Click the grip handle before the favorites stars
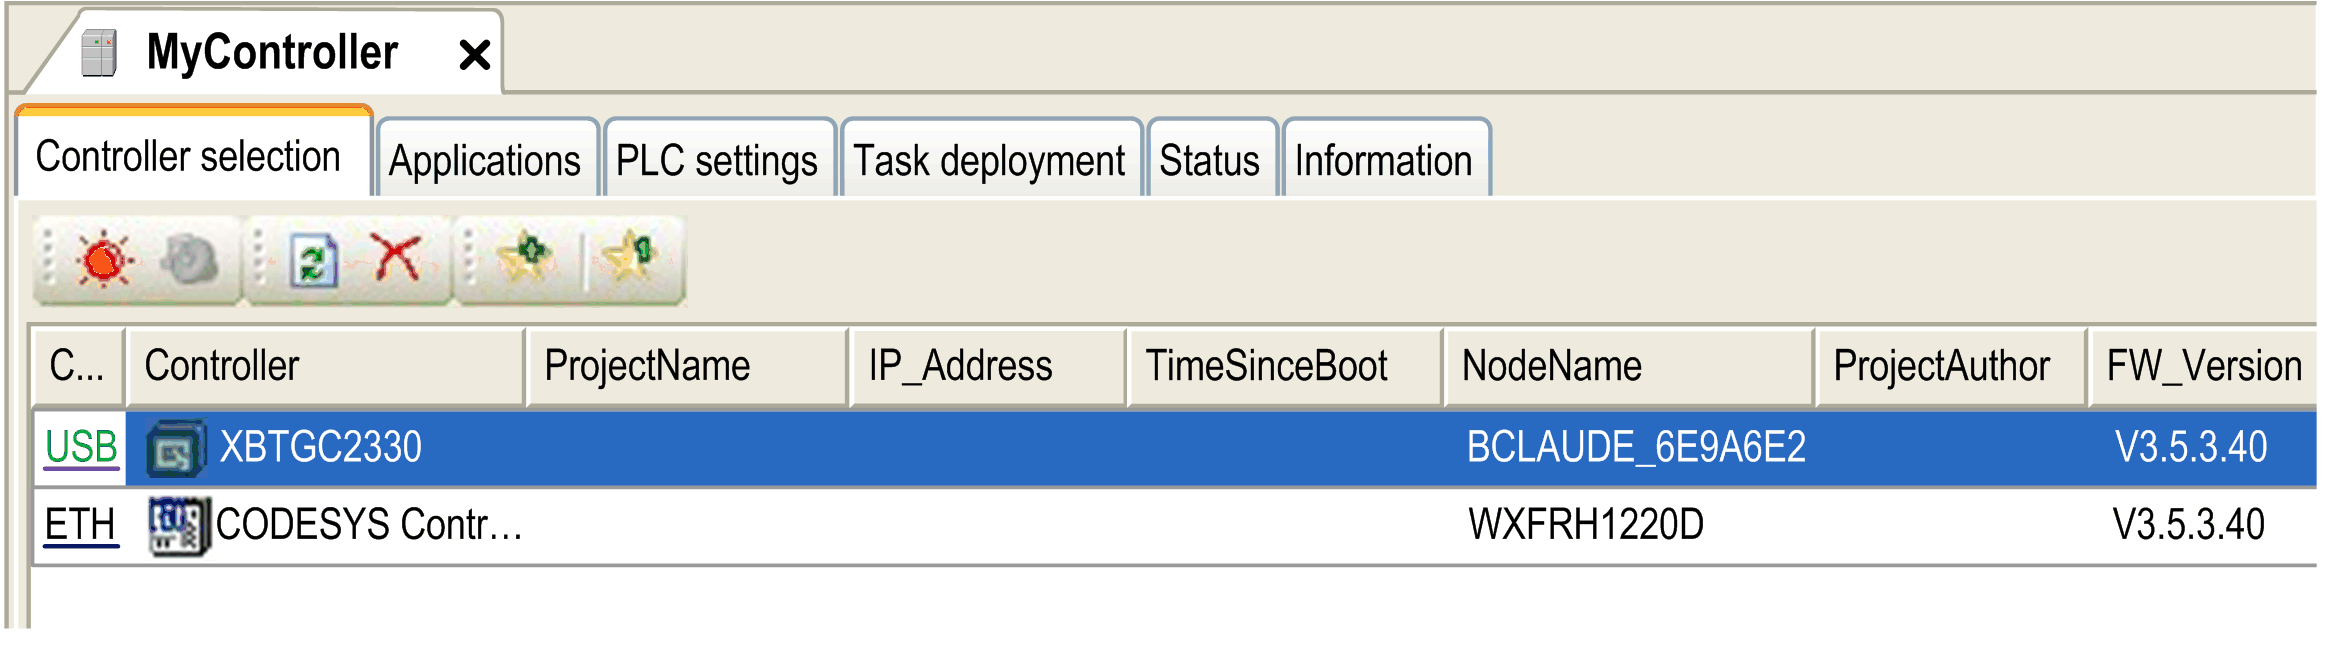The image size is (2330, 647). pos(468,258)
